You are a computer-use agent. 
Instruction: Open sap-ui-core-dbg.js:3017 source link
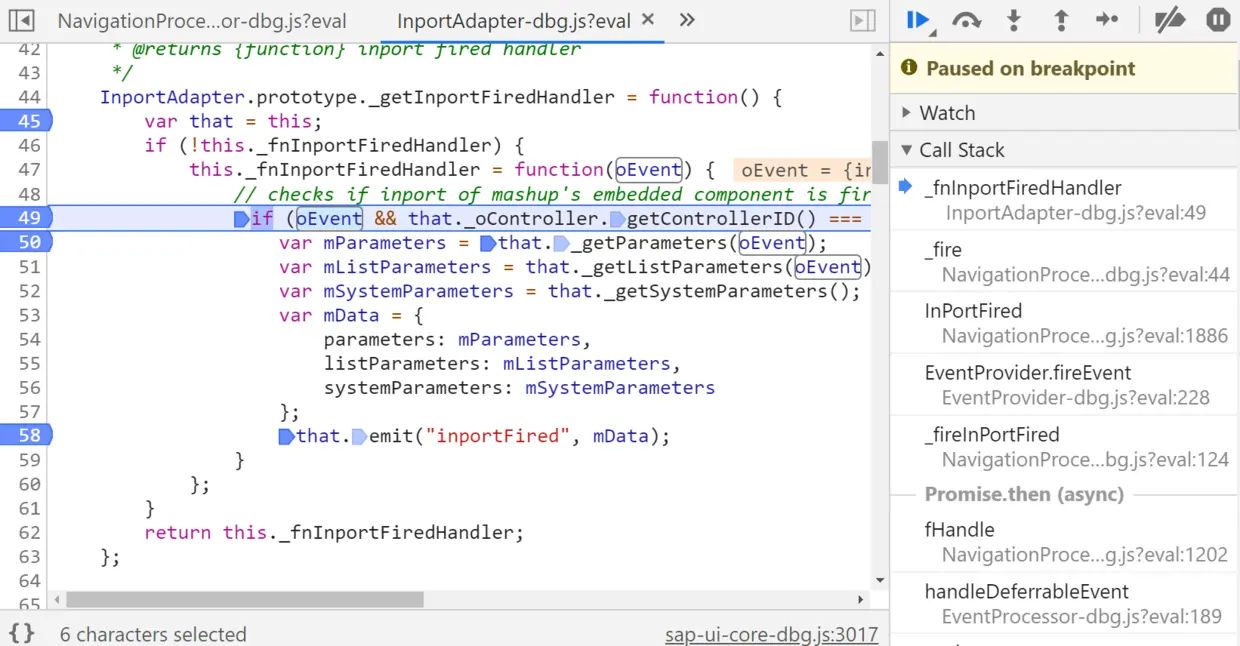click(x=771, y=634)
